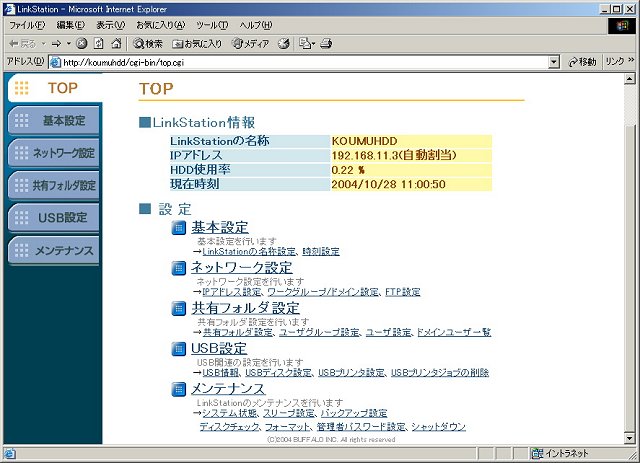Expand the リンク links bar chevron
640x463 pixels.
(x=631, y=60)
